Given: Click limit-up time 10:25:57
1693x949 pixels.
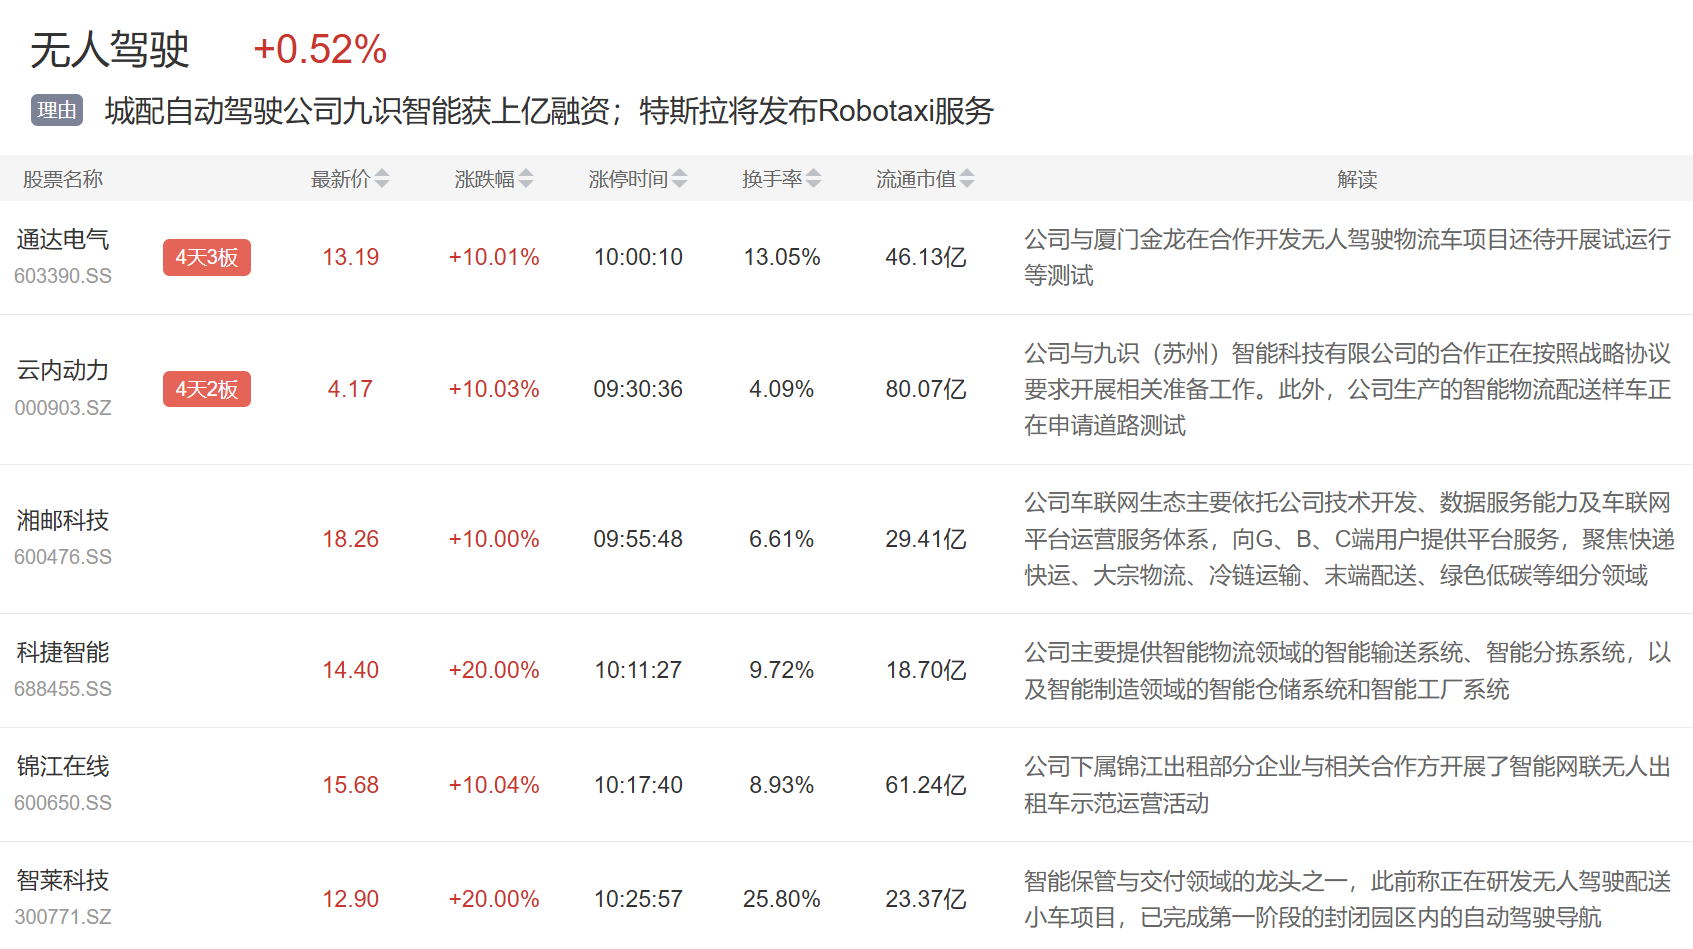Looking at the screenshot, I should click(638, 899).
